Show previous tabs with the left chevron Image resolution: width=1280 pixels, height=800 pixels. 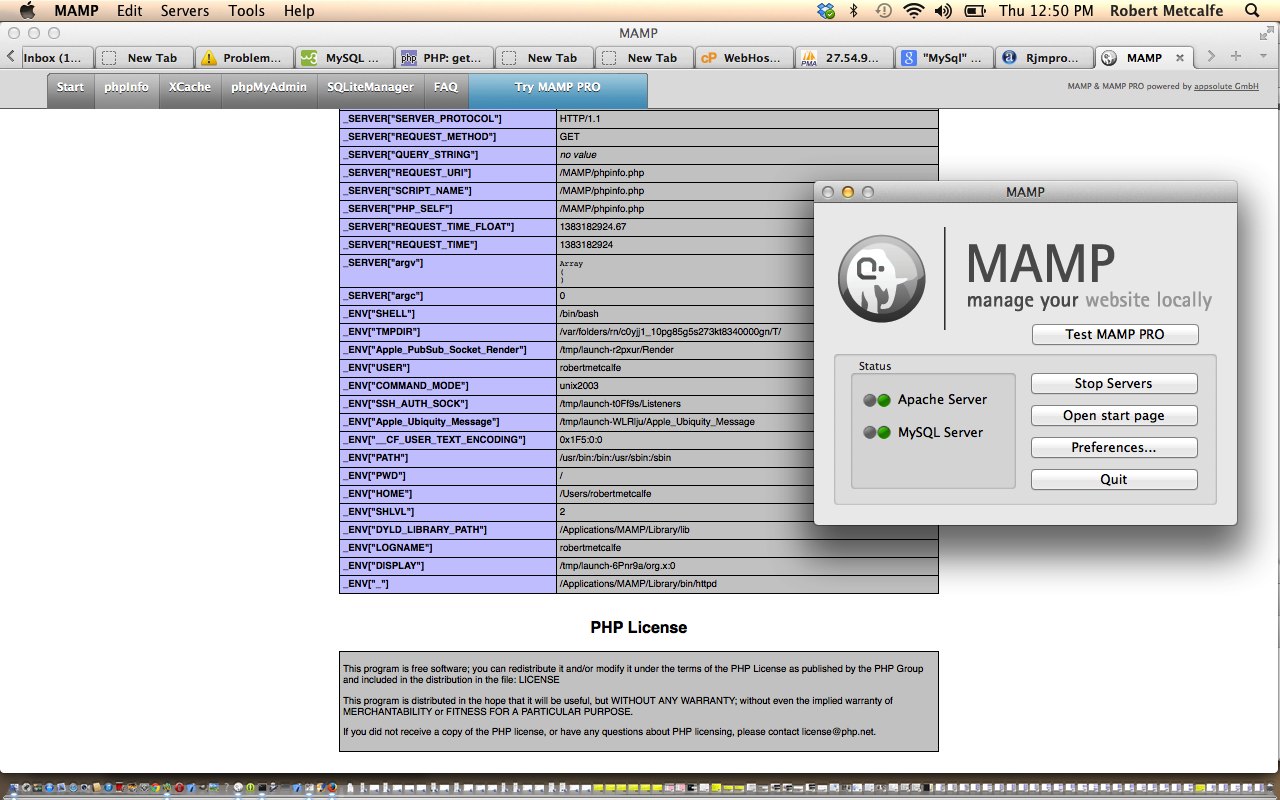coord(10,57)
